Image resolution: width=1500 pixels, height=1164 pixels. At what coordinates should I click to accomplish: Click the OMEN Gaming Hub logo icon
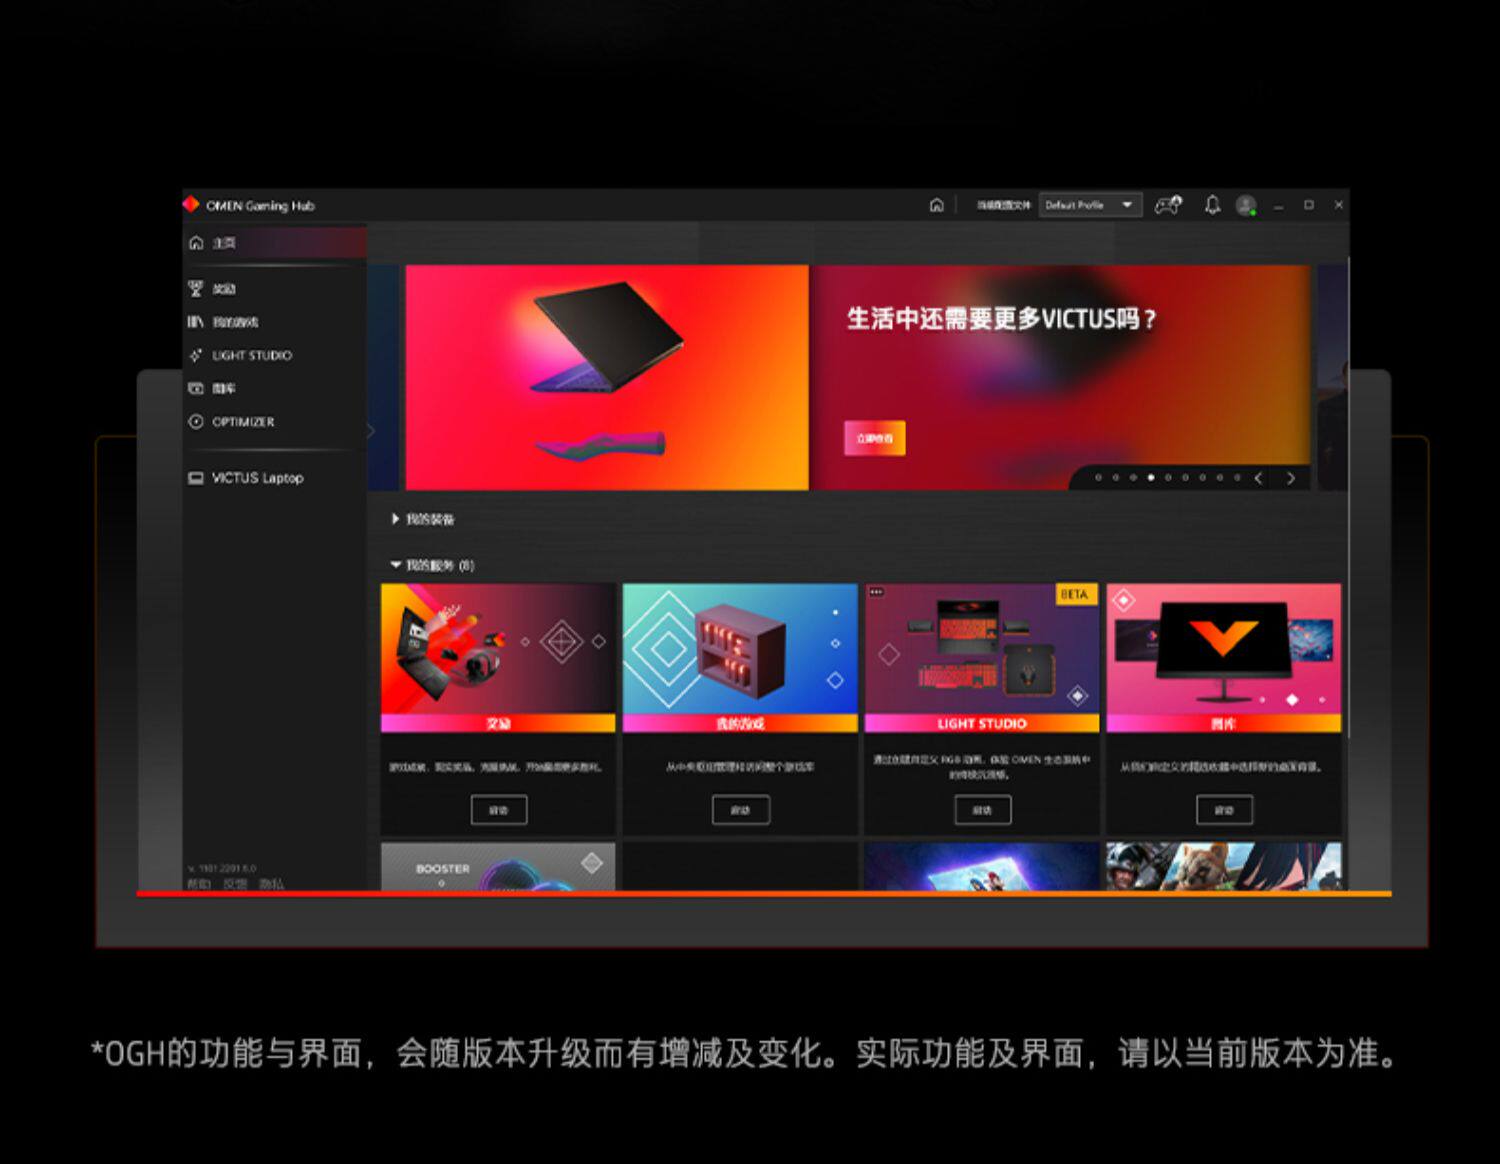pyautogui.click(x=191, y=204)
